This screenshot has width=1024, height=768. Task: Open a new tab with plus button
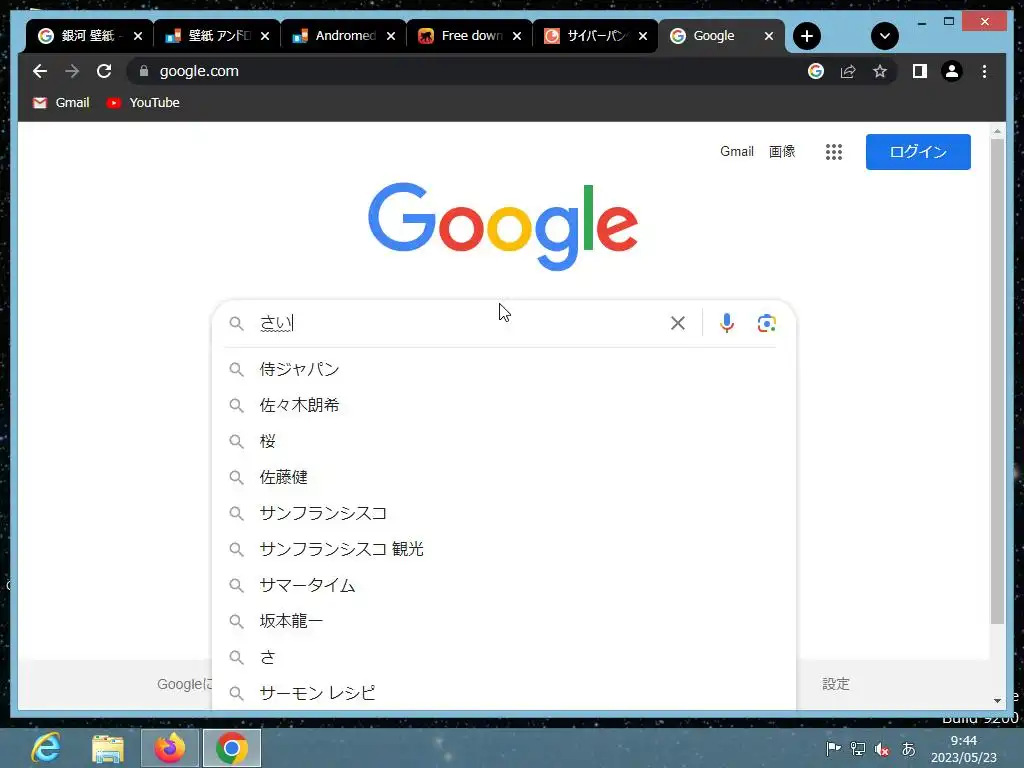[807, 36]
